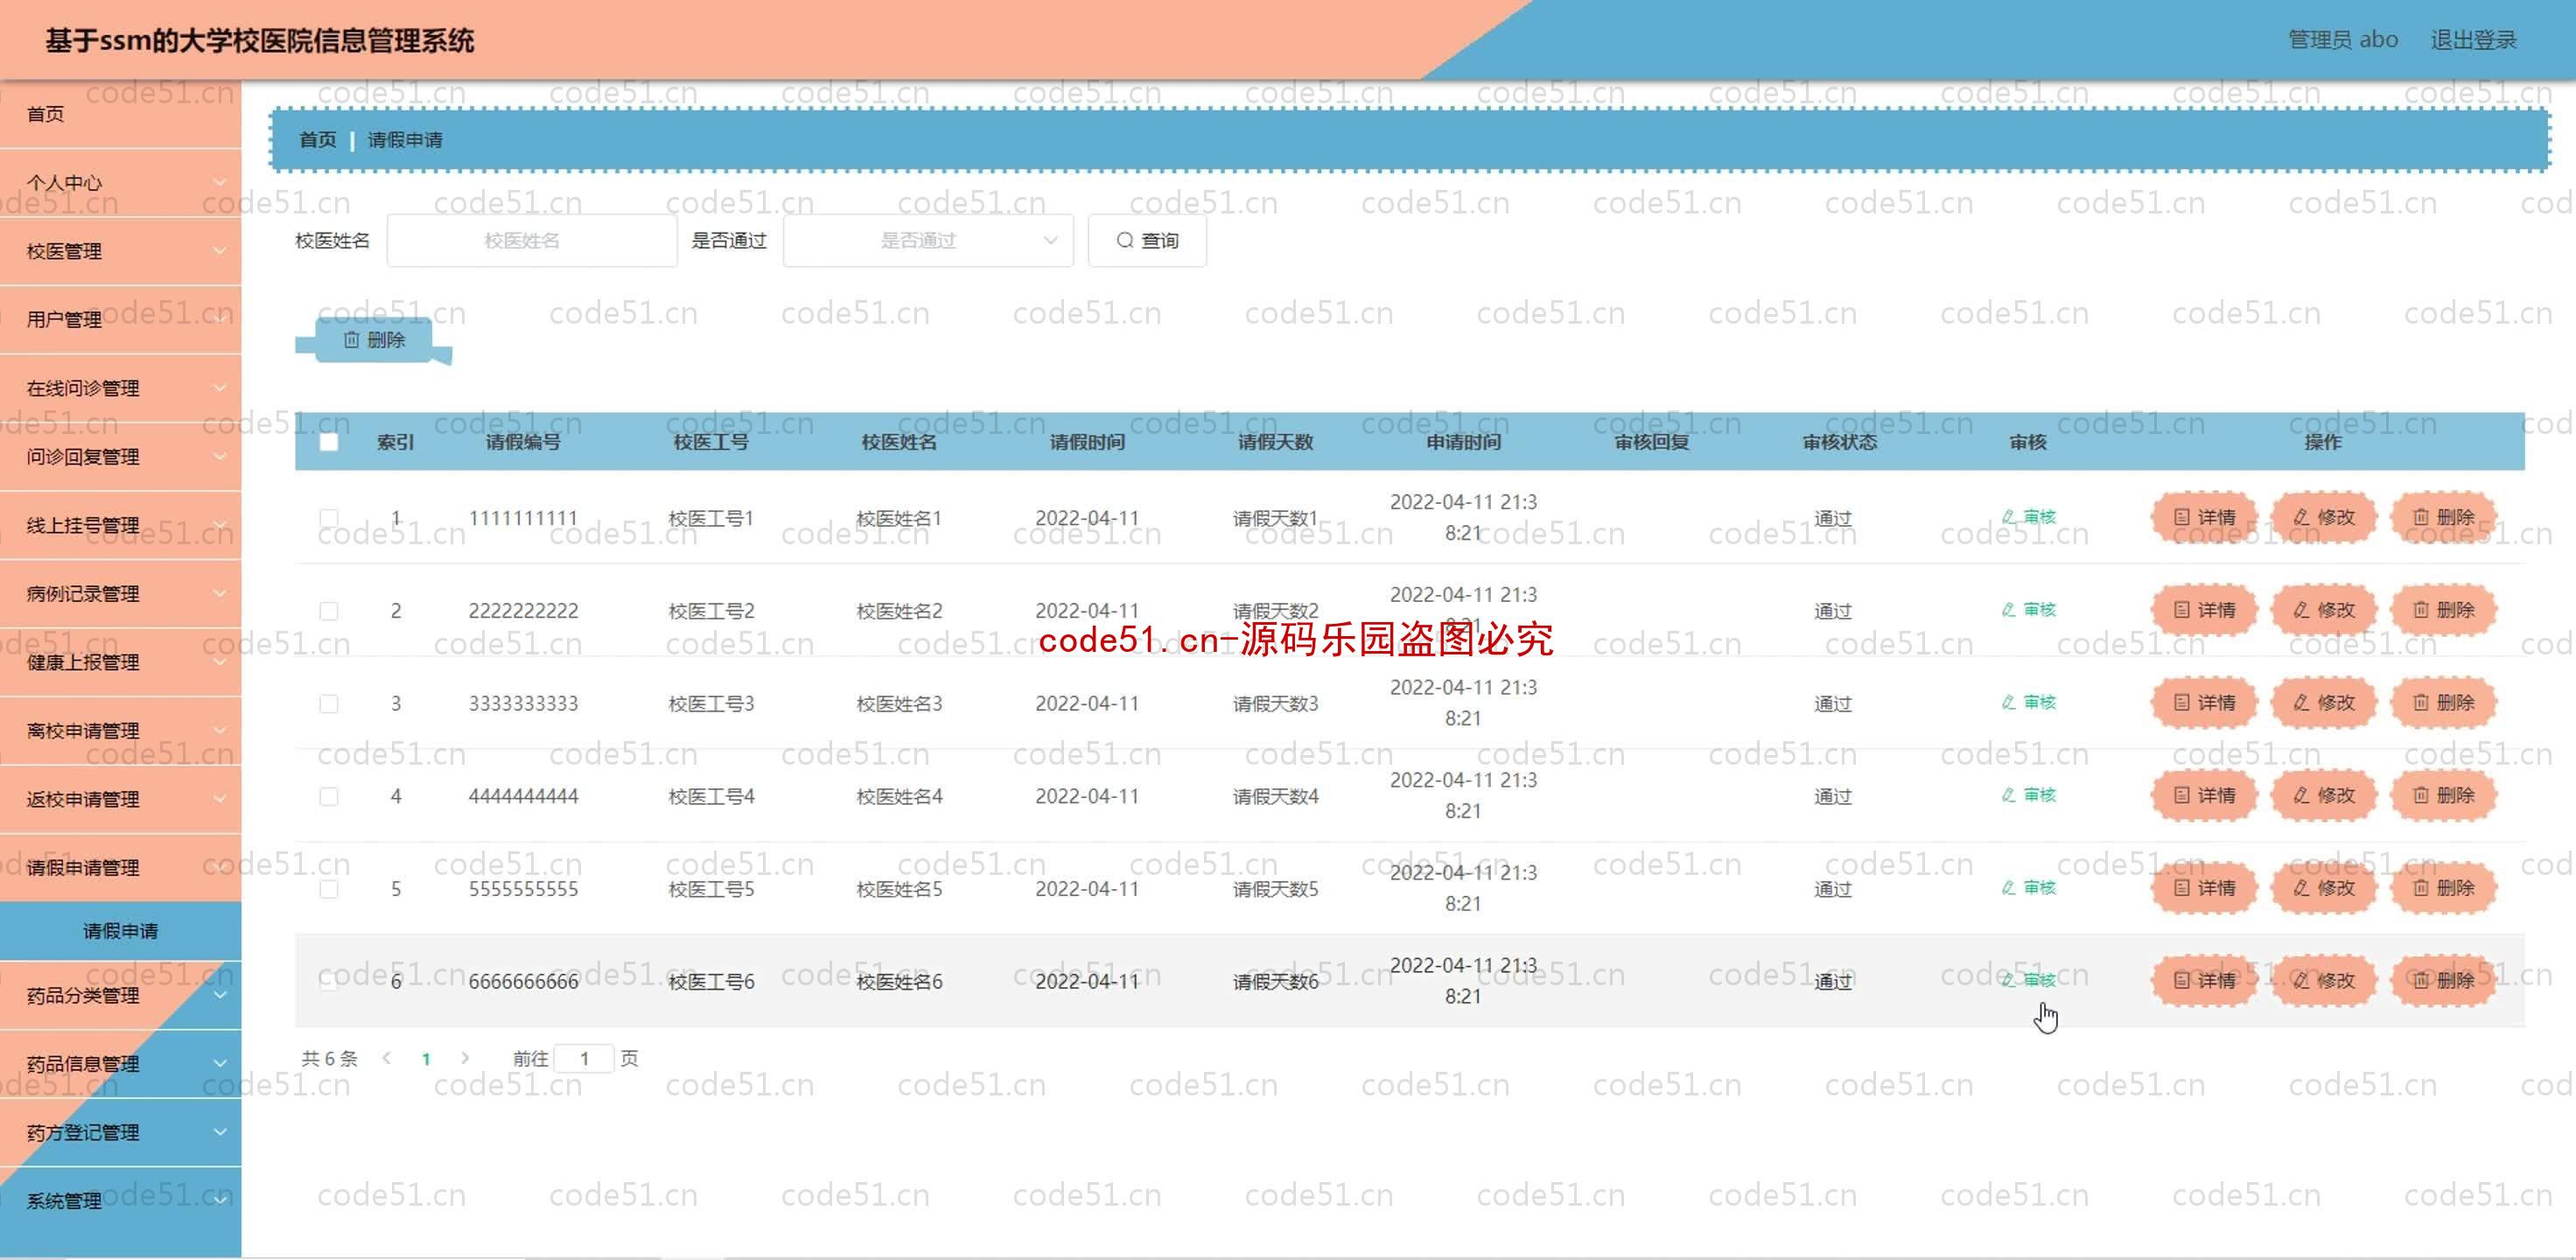The height and width of the screenshot is (1260, 2576).
Task: Click 修改 in row 校医姓名5
Action: 2323,888
